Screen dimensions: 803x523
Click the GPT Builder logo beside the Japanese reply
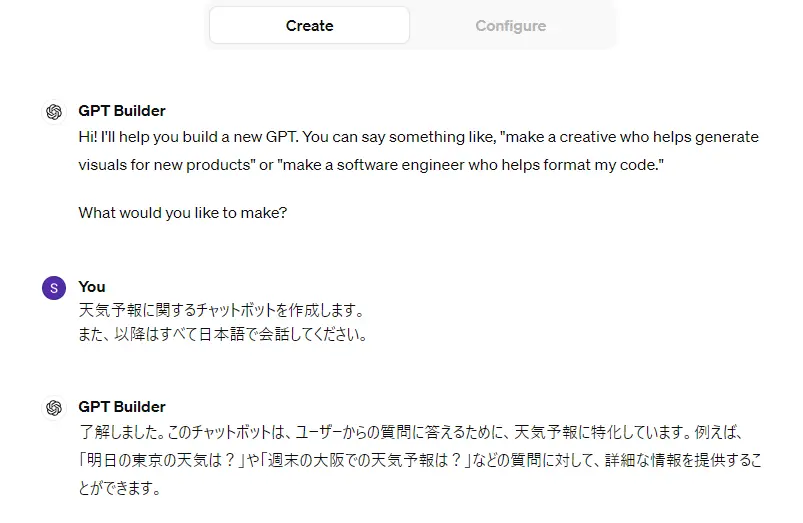pyautogui.click(x=54, y=408)
